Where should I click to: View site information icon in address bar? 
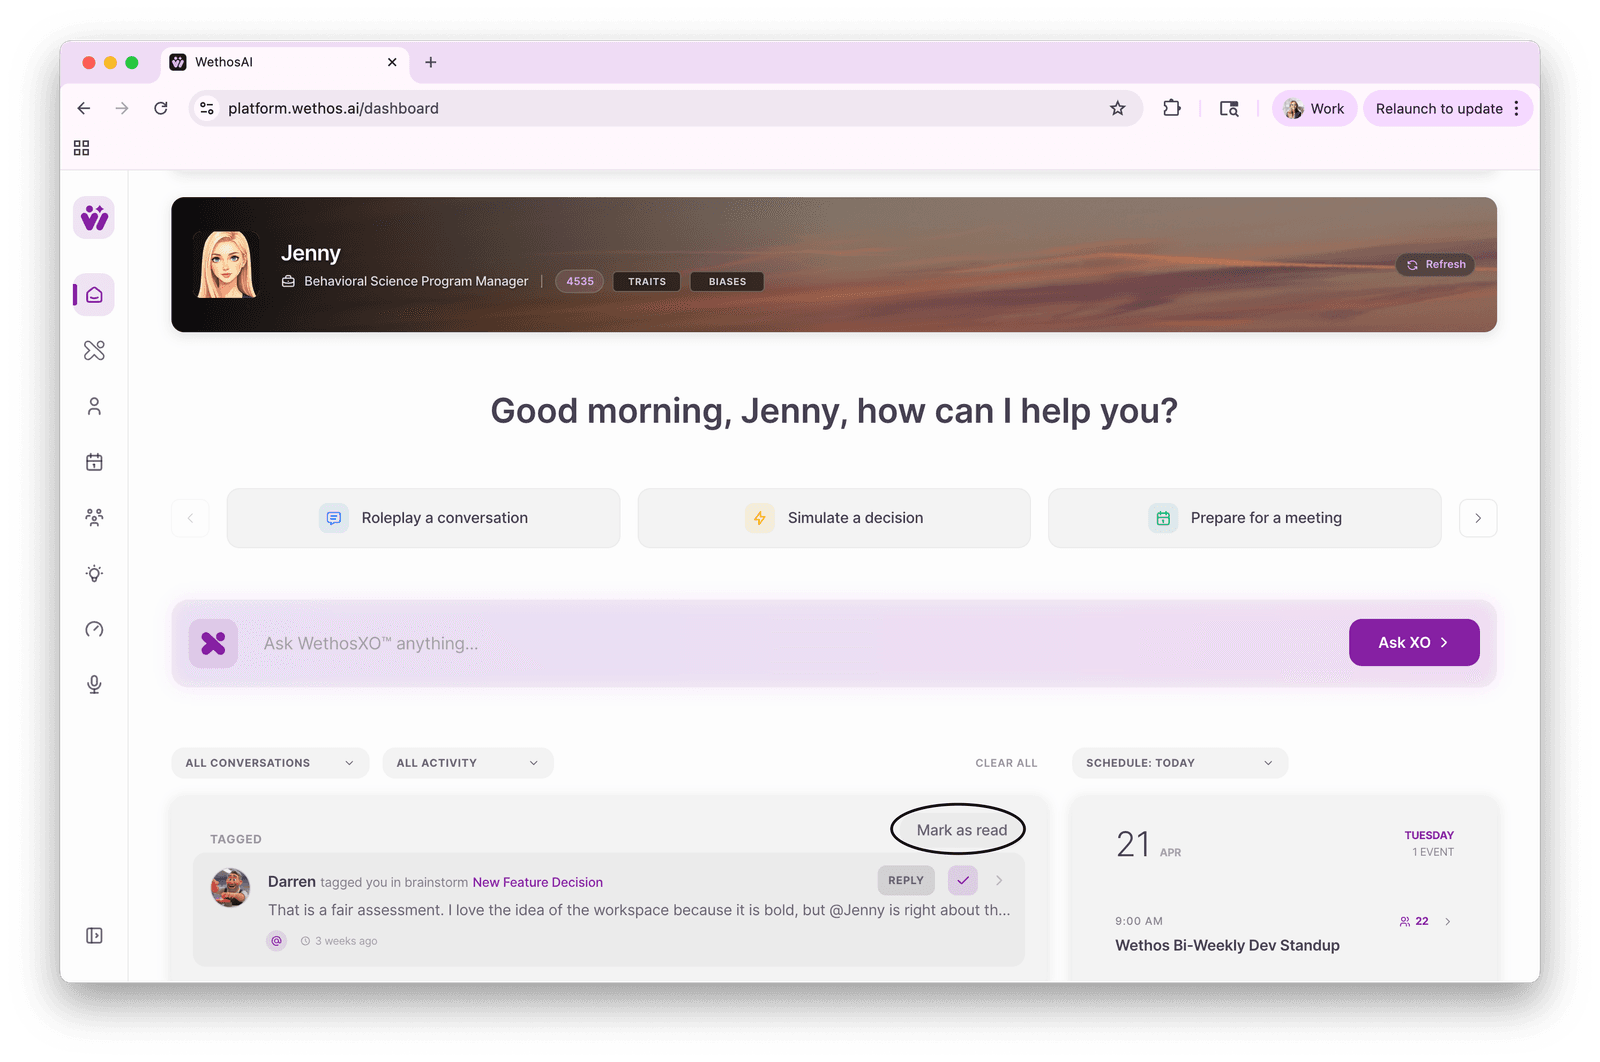tap(207, 108)
